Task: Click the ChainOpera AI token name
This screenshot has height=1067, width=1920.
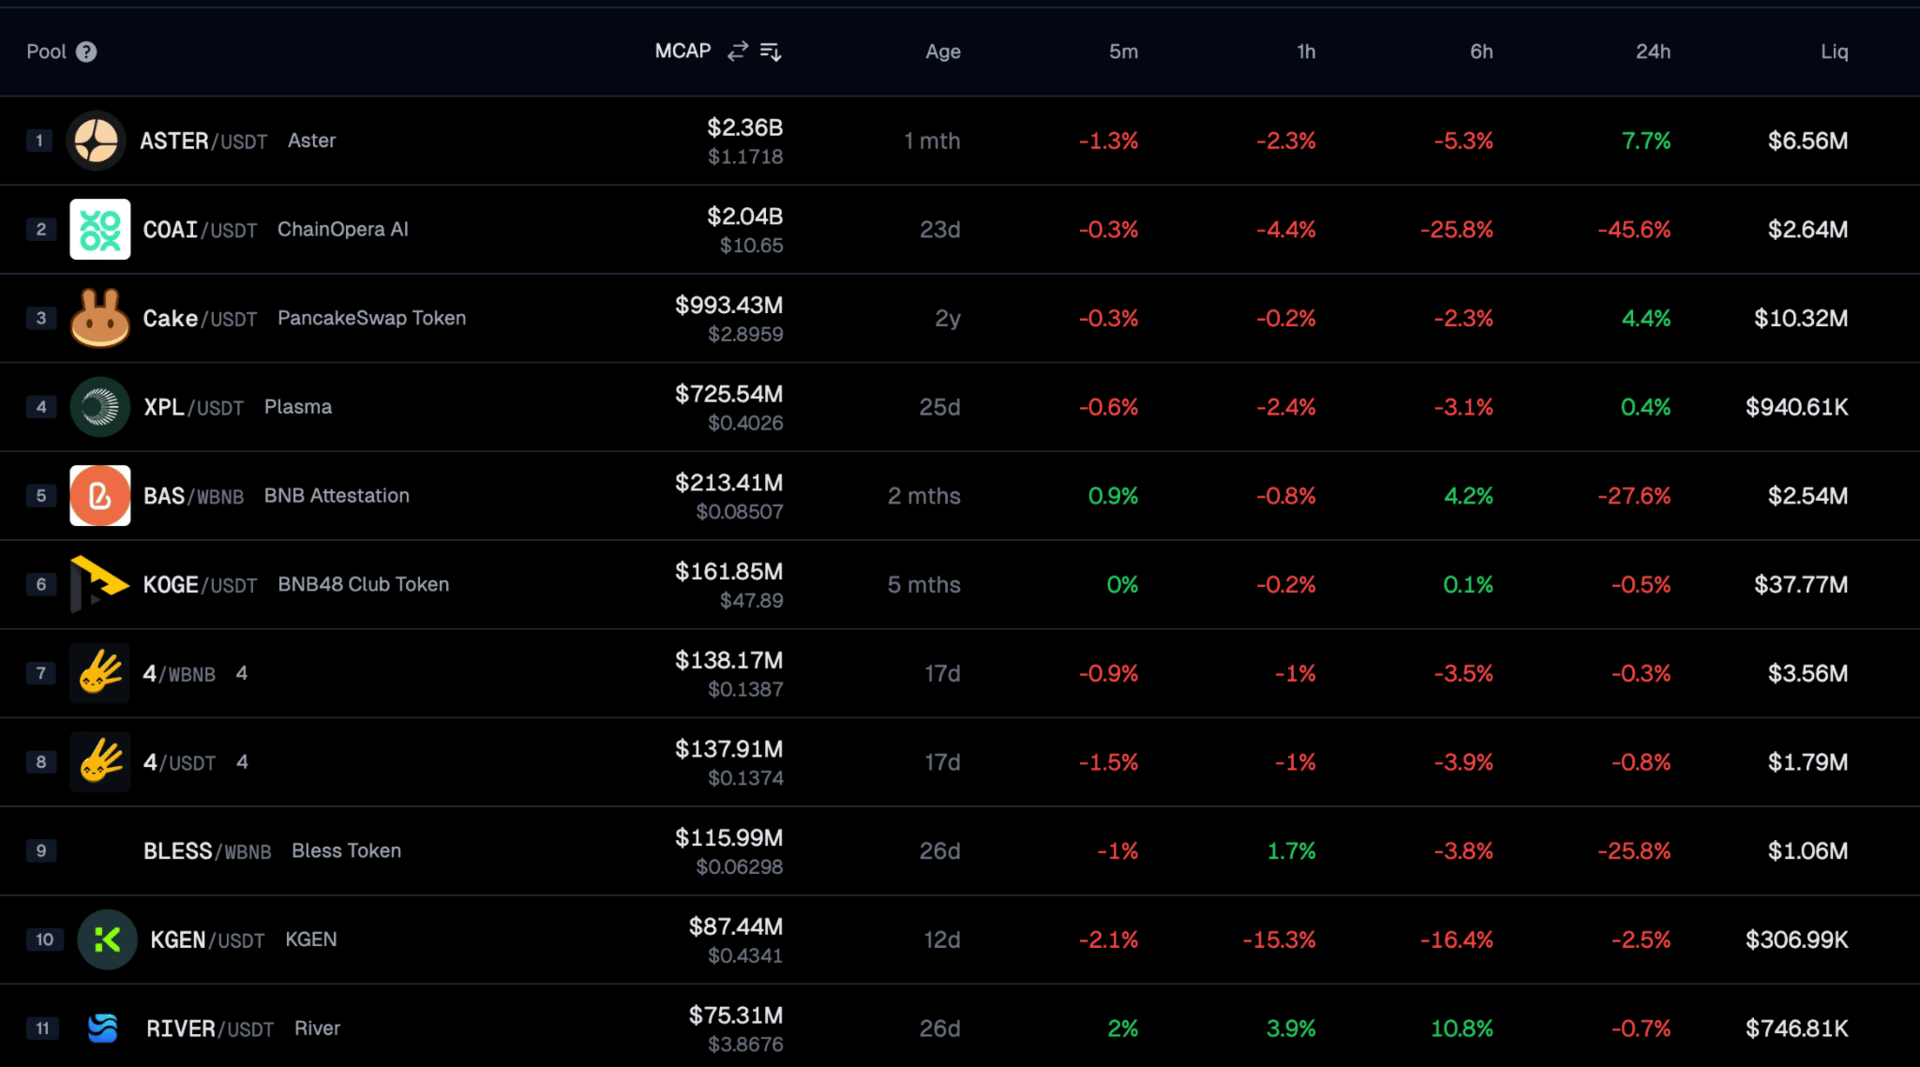Action: click(x=343, y=230)
